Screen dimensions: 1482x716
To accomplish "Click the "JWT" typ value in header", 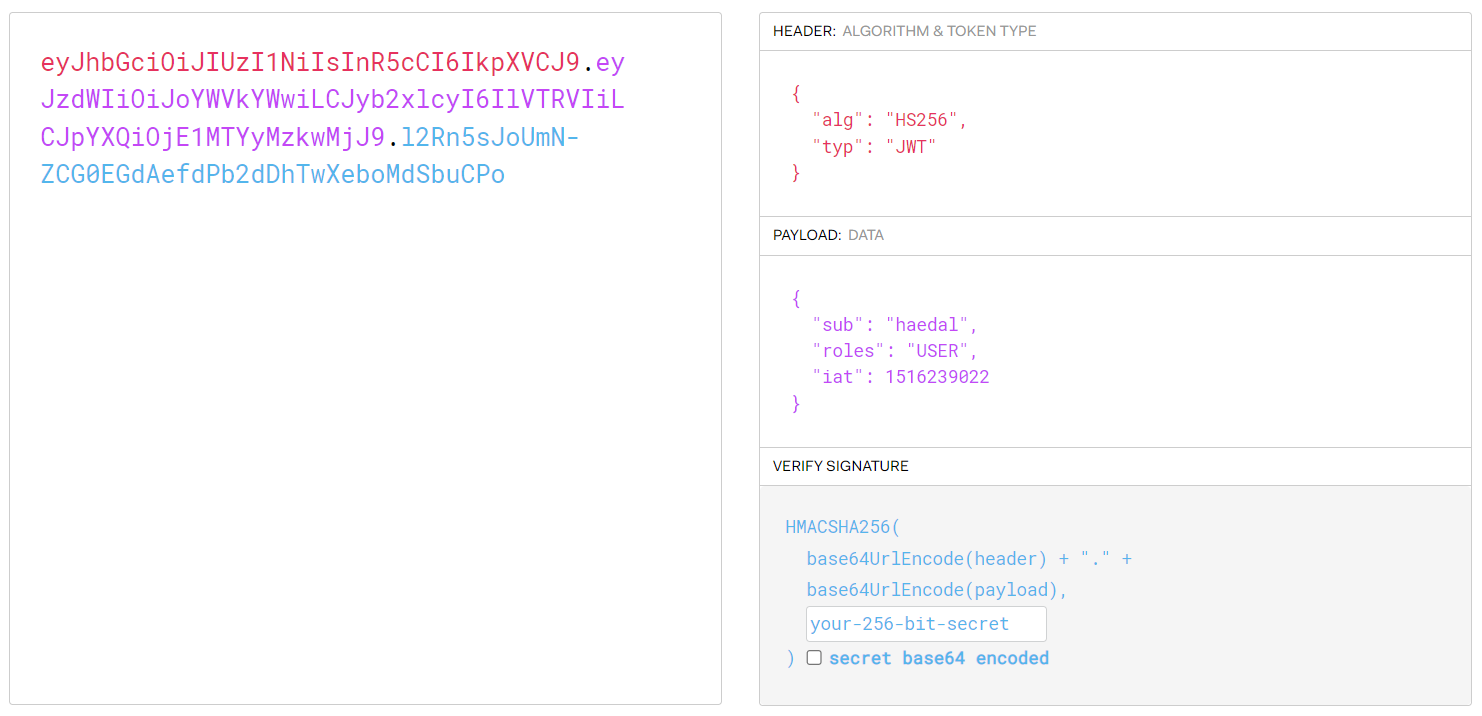I will click(x=909, y=147).
